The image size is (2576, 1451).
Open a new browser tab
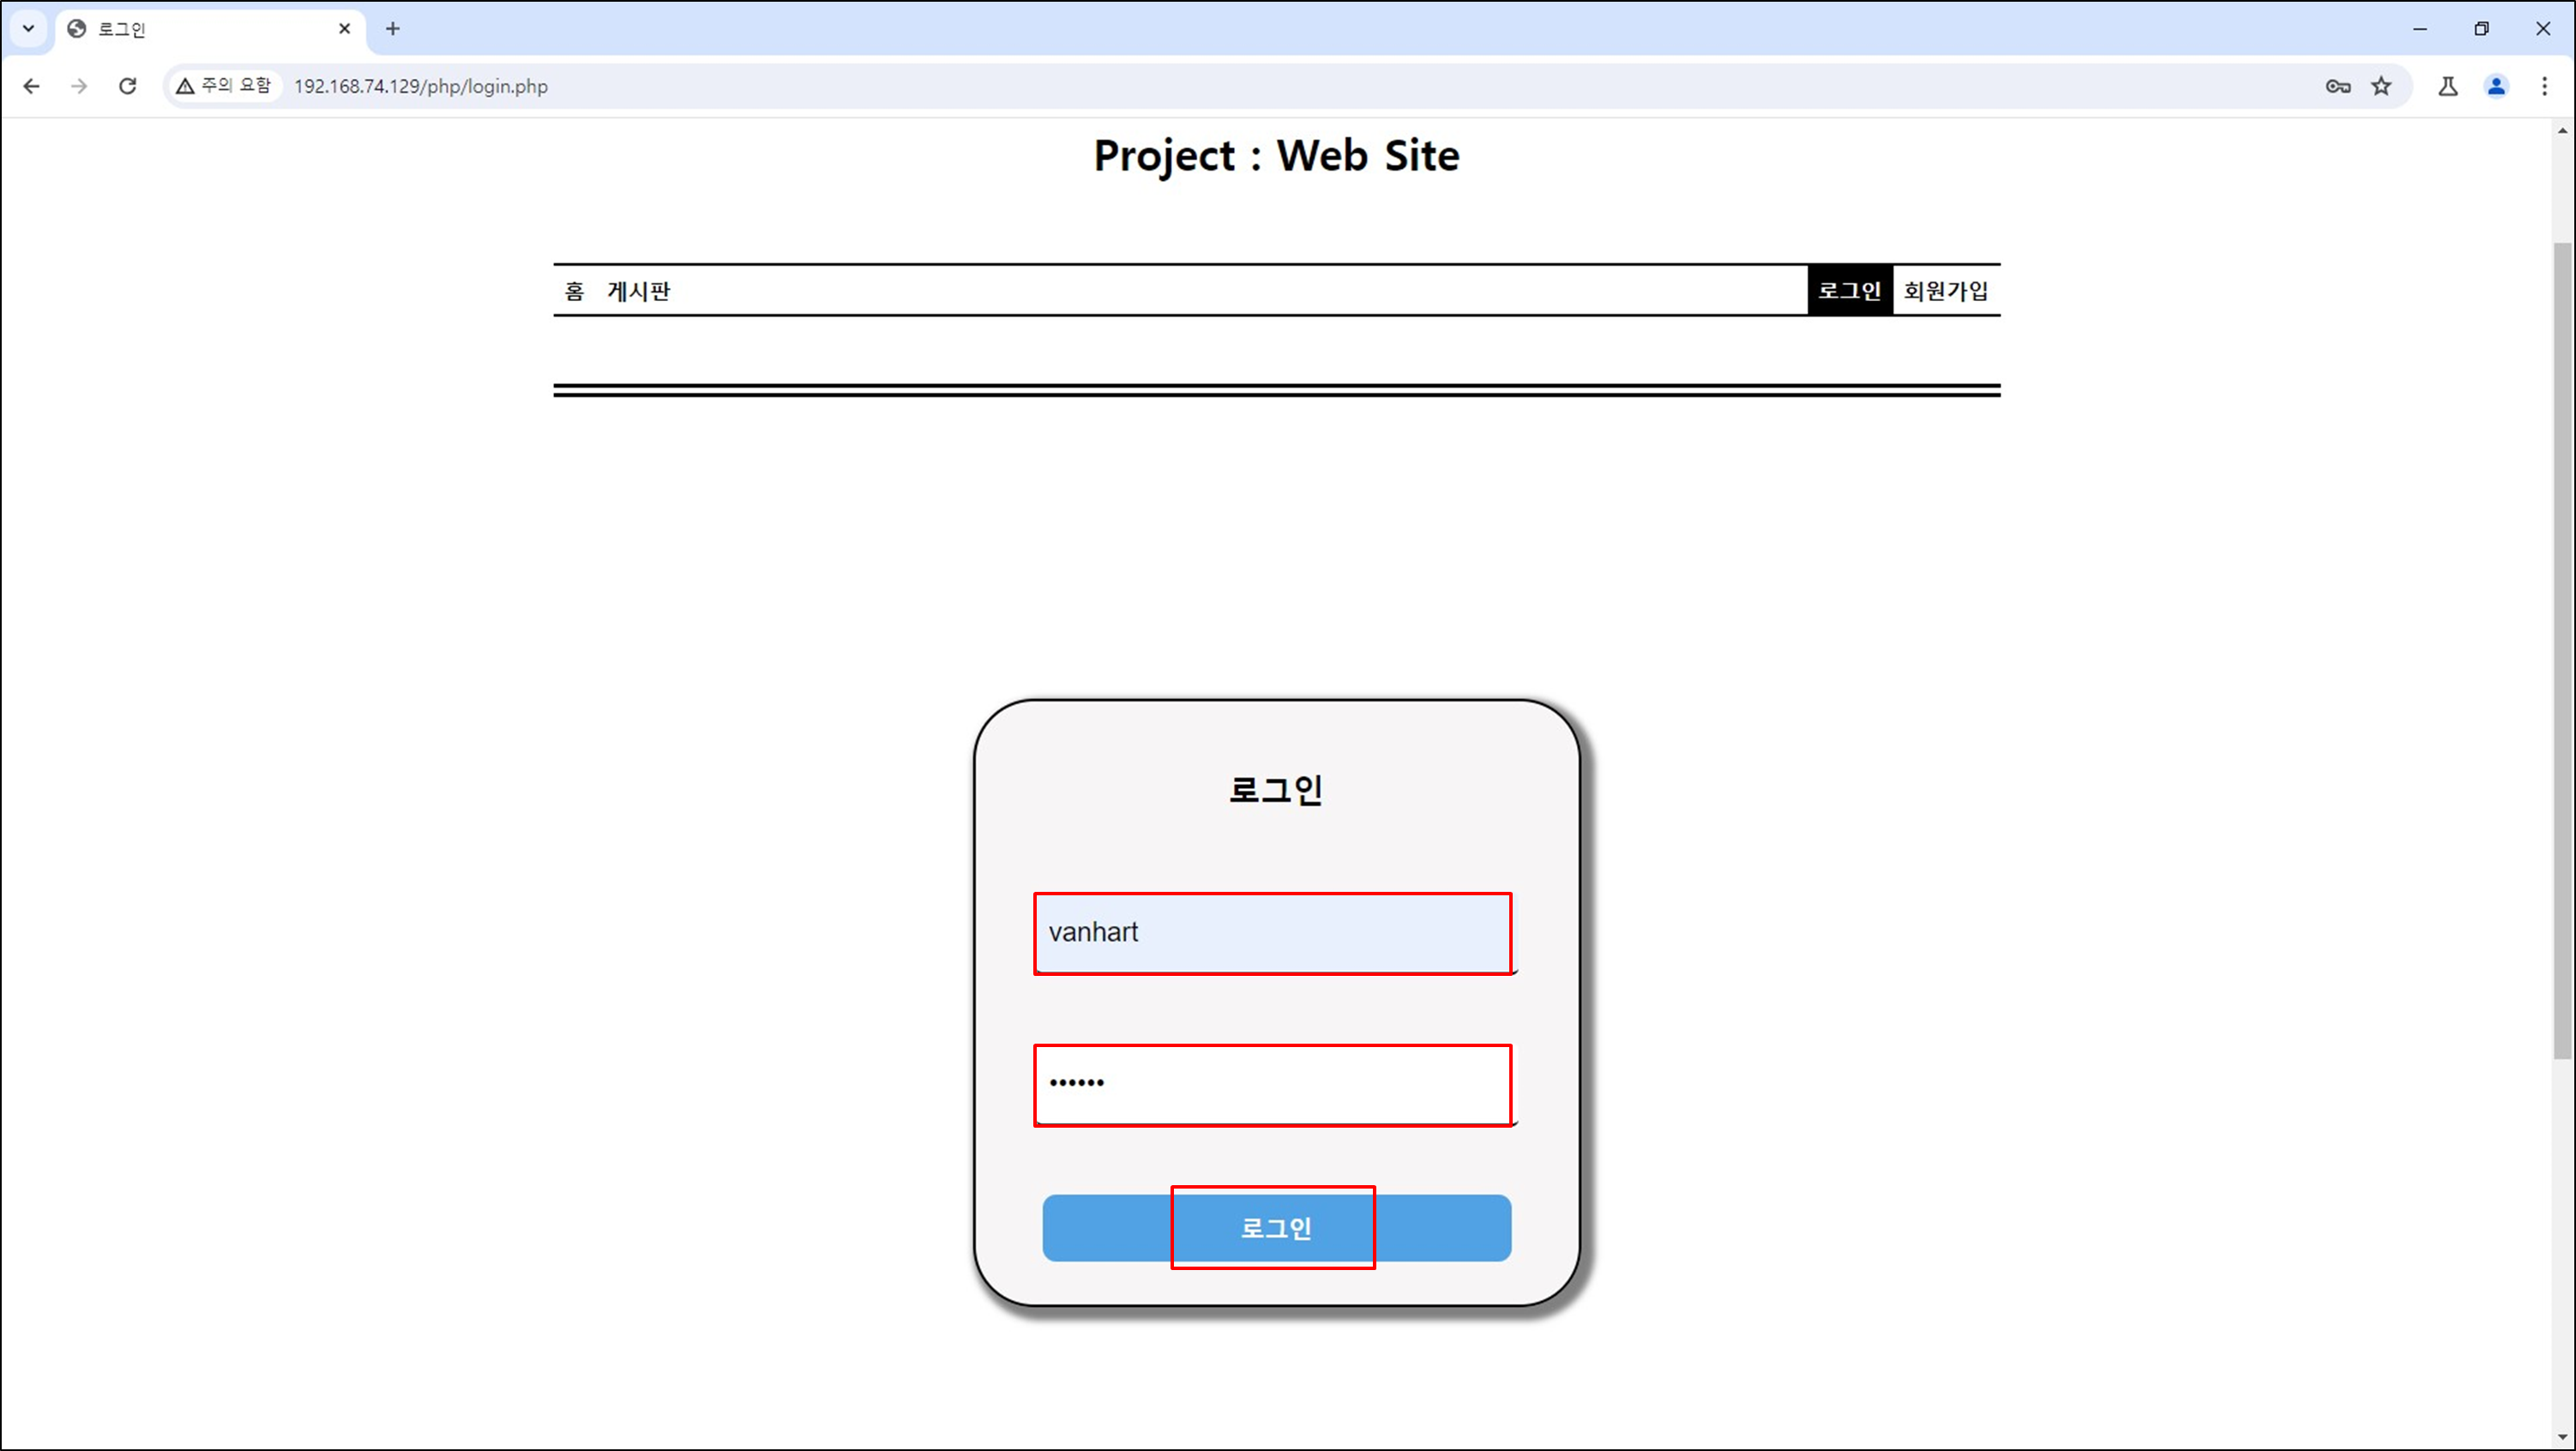coord(392,29)
